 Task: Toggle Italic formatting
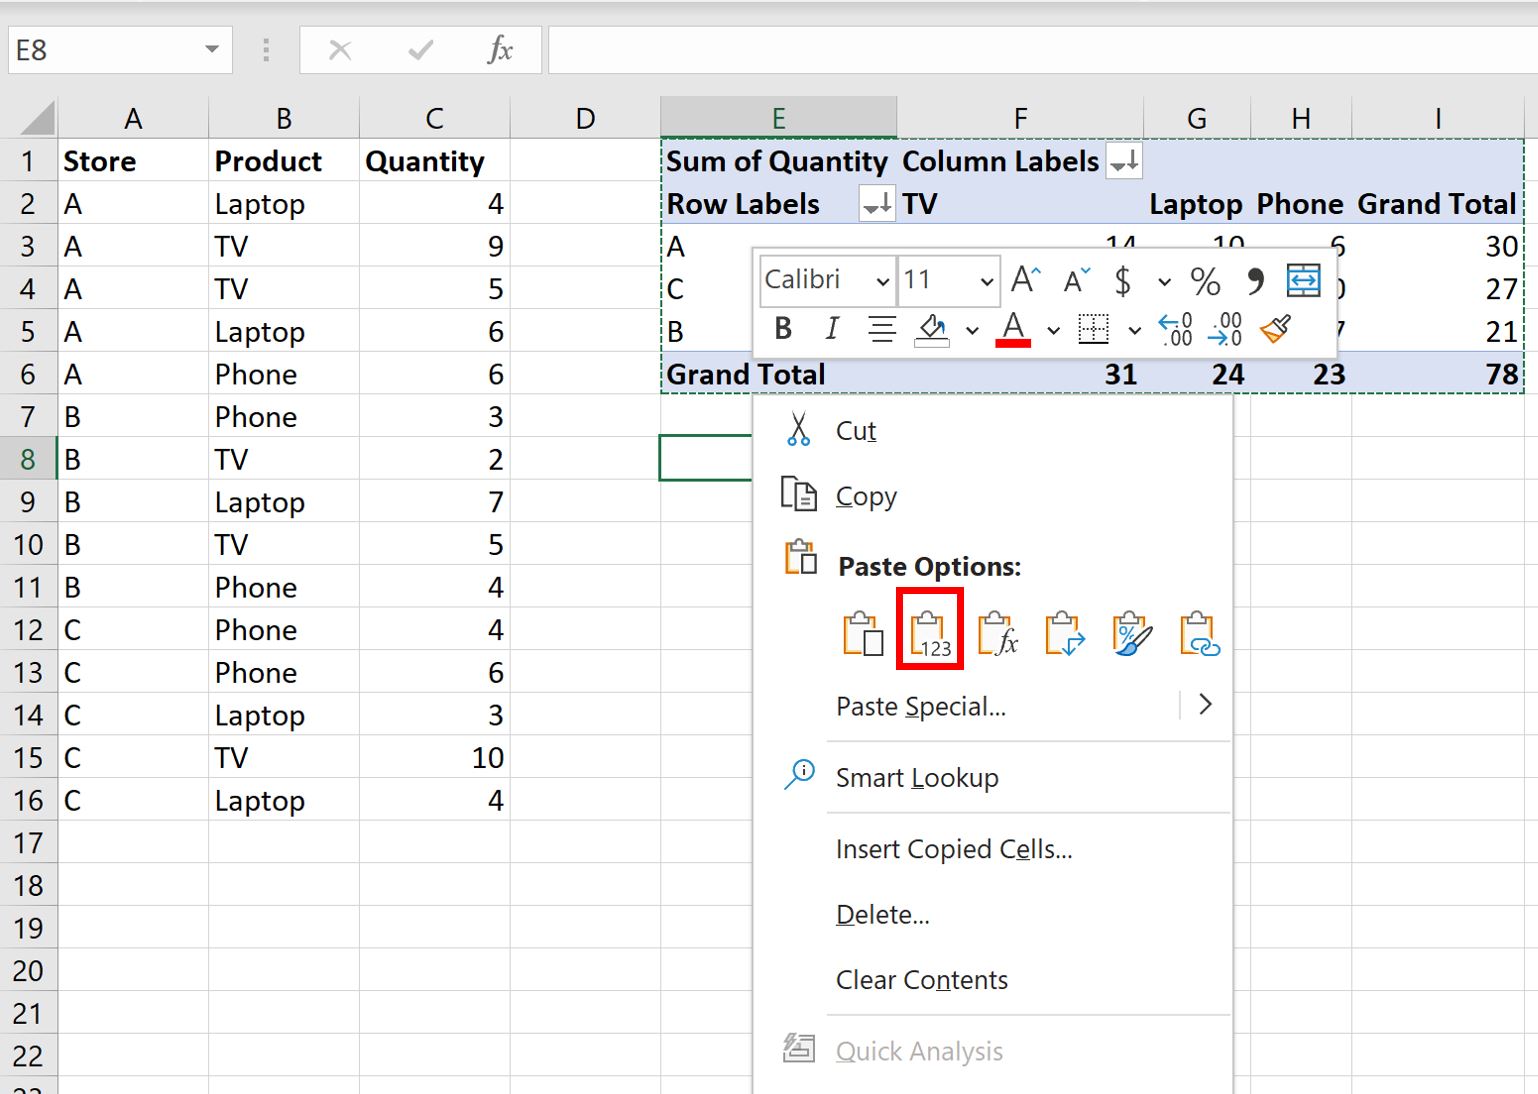coord(831,328)
